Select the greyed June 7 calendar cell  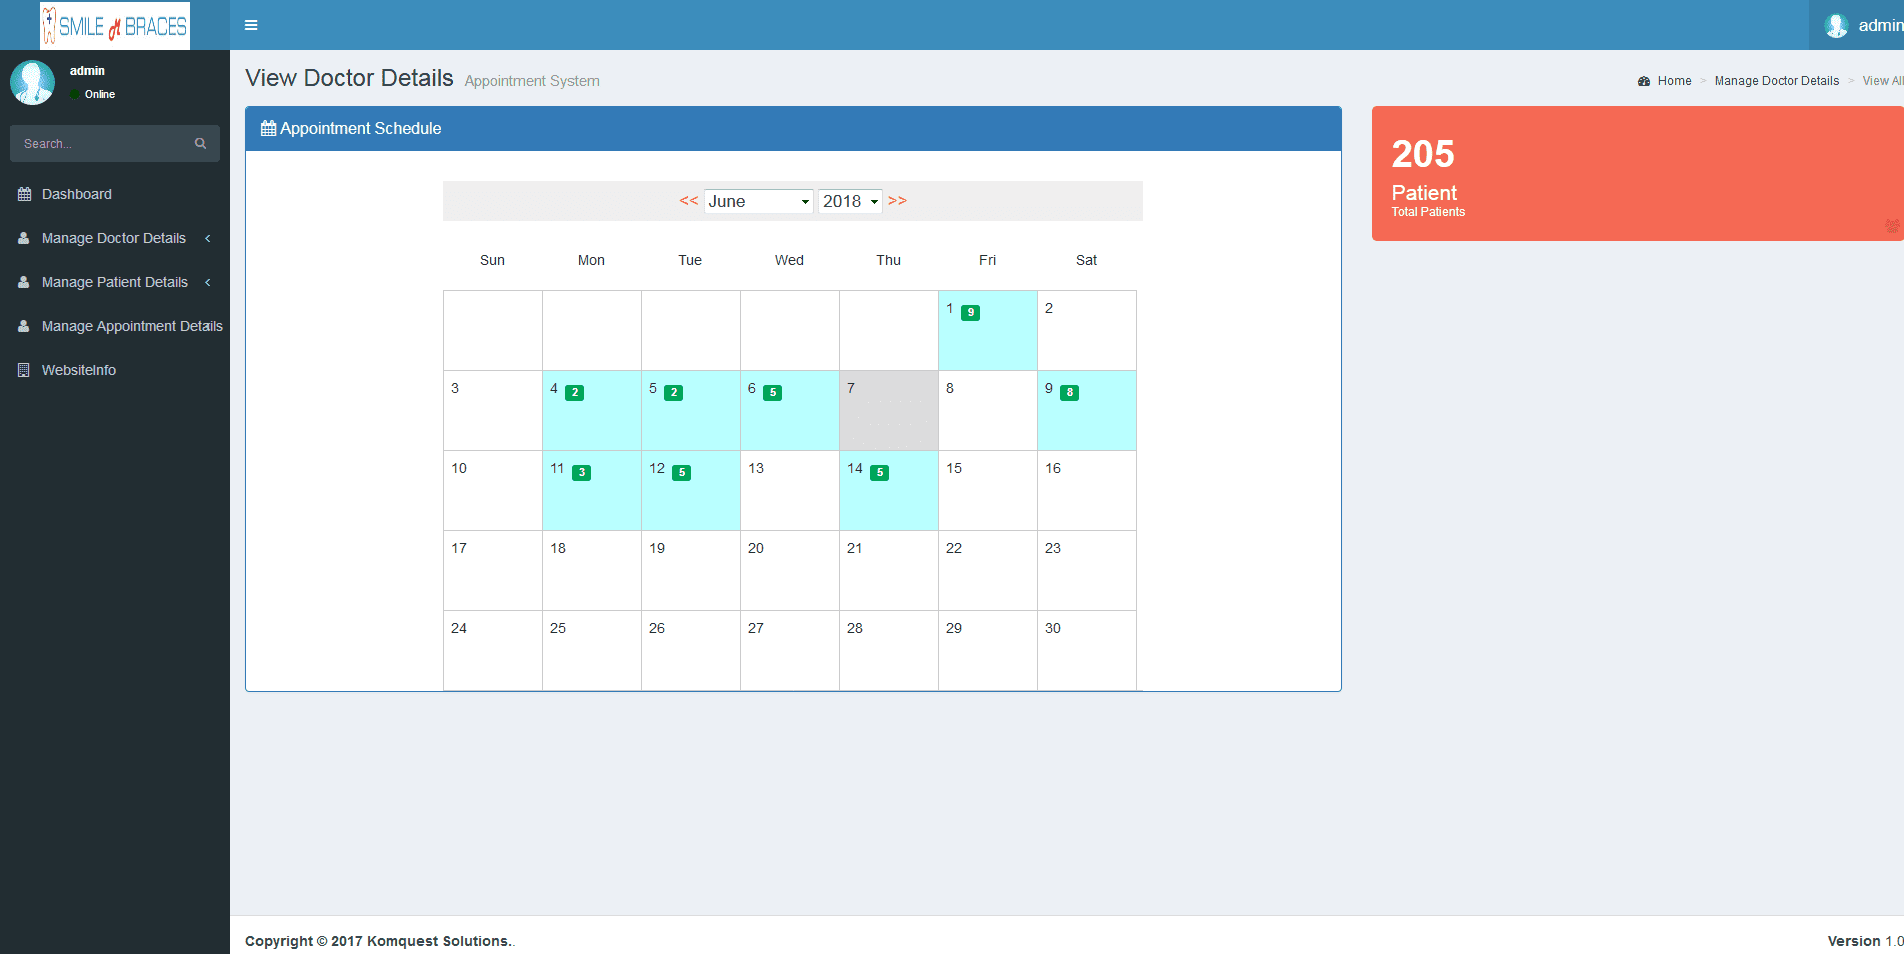(888, 410)
